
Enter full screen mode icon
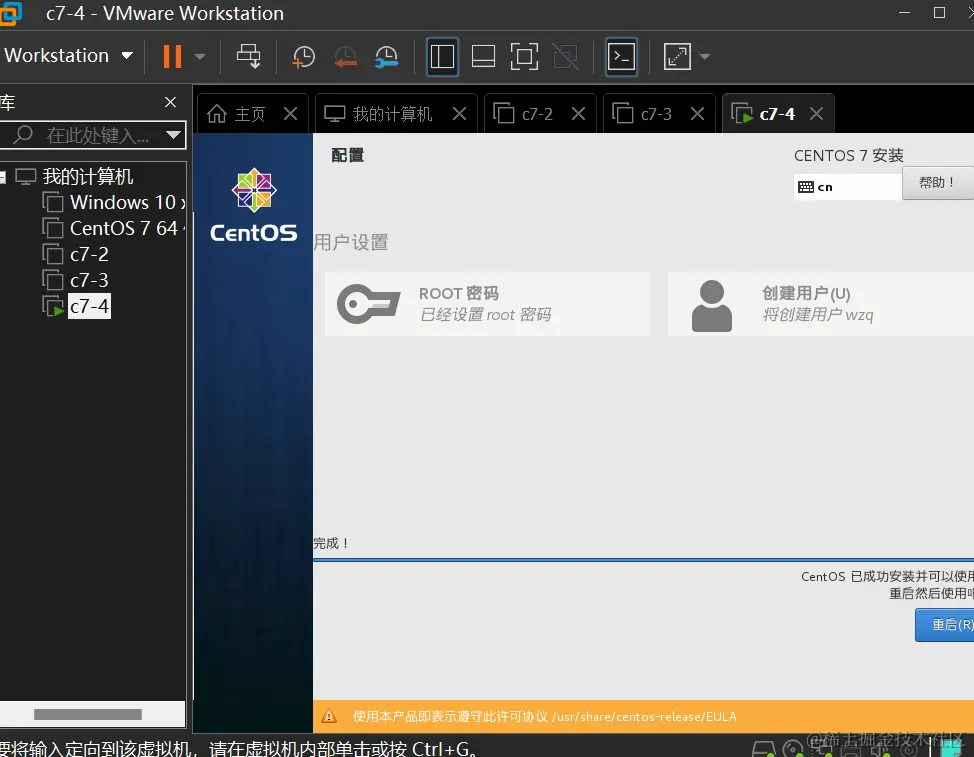pos(524,57)
